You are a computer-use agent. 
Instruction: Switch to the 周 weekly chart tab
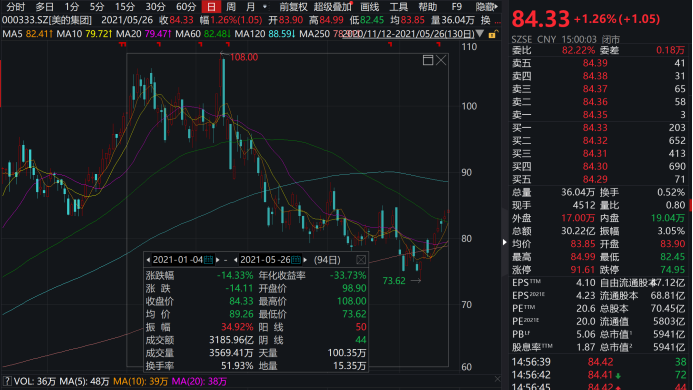231,7
